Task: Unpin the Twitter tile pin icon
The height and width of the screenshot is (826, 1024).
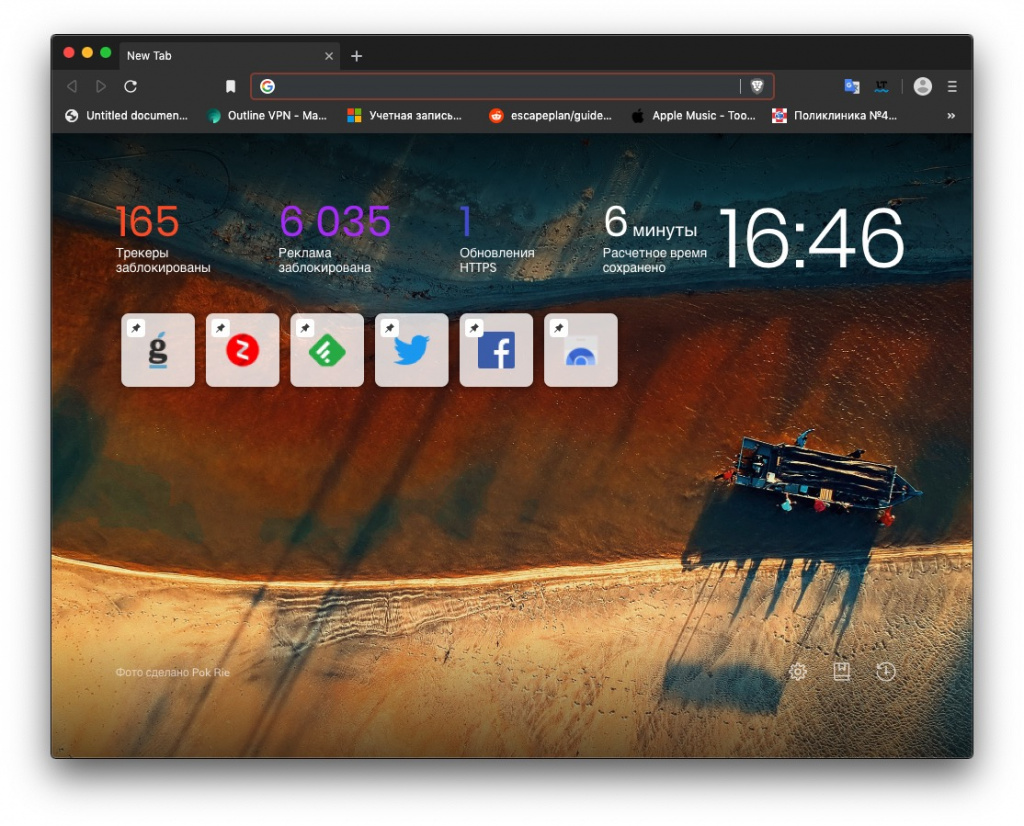Action: point(390,328)
